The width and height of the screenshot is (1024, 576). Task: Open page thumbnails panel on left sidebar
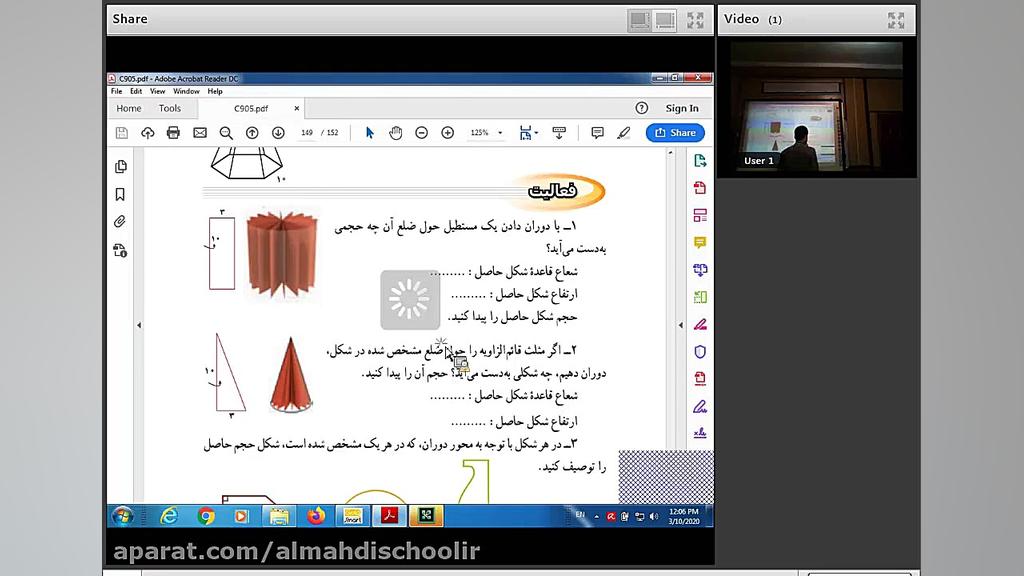pos(121,168)
